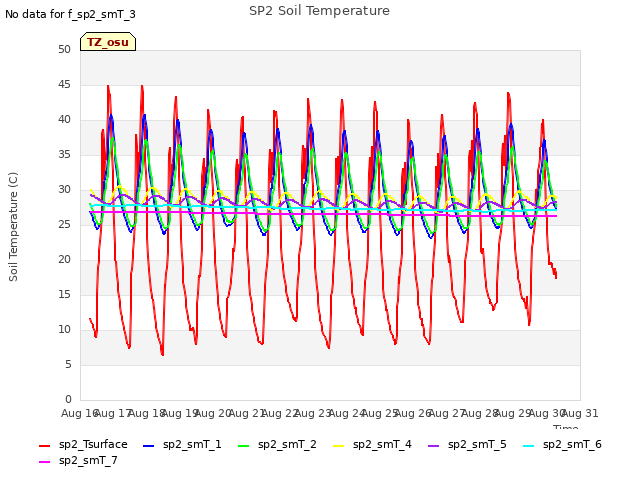Click the Aug 16 x-axis date label
Image resolution: width=640 pixels, height=480 pixels.
click(80, 413)
